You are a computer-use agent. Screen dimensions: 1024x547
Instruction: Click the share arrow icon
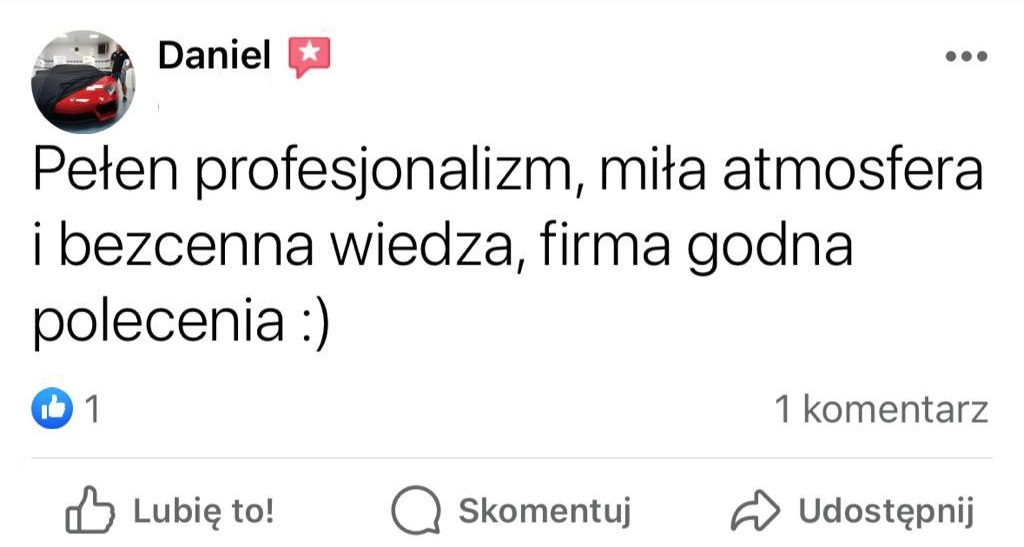[x=755, y=512]
